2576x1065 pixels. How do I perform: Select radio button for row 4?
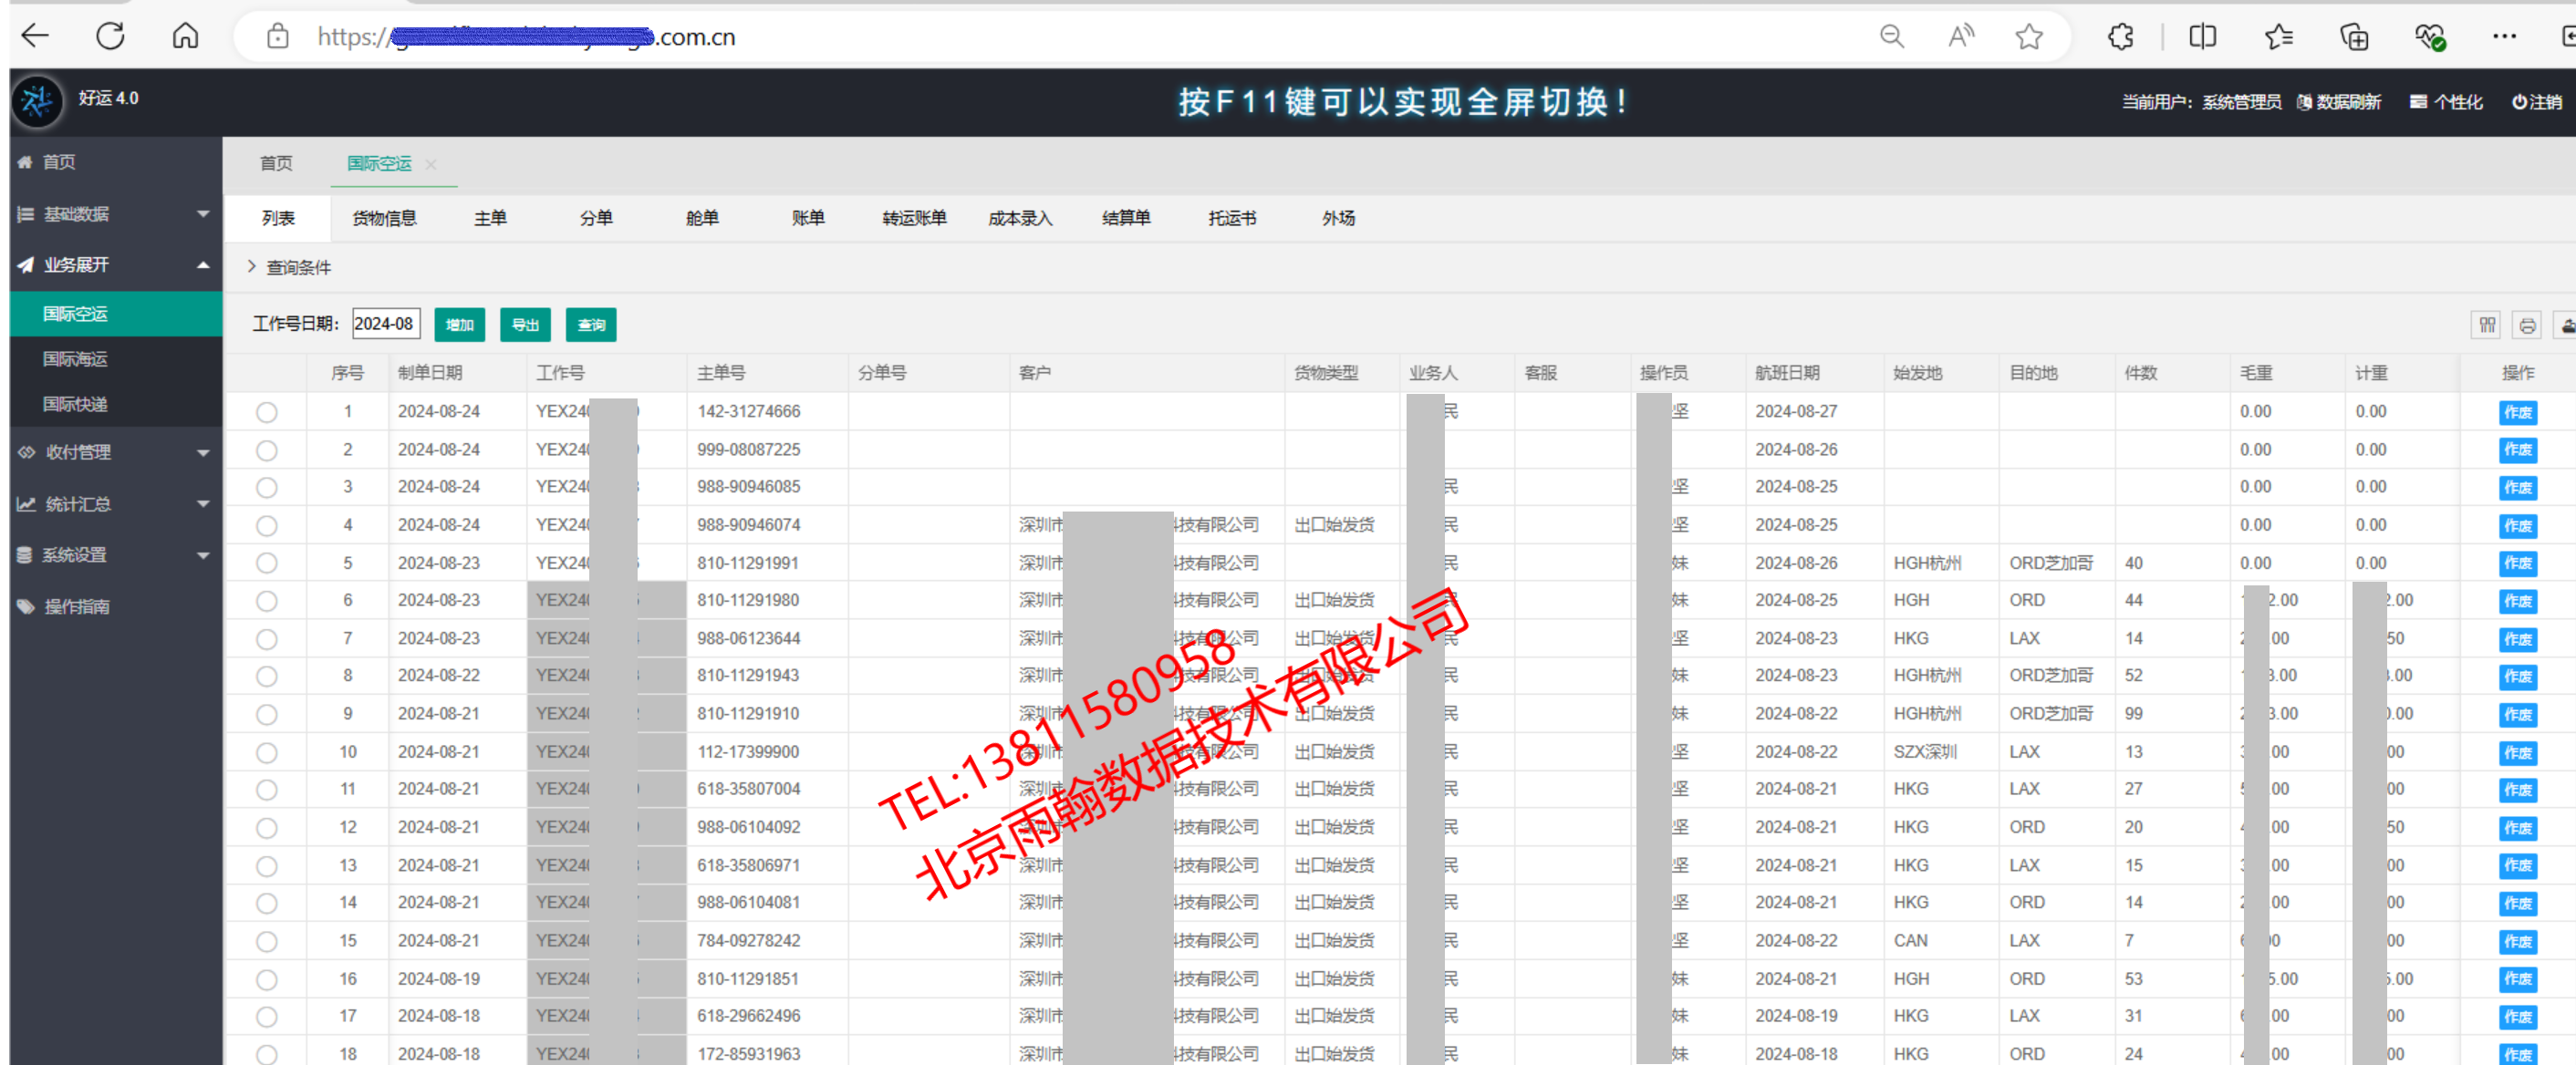pos(266,525)
